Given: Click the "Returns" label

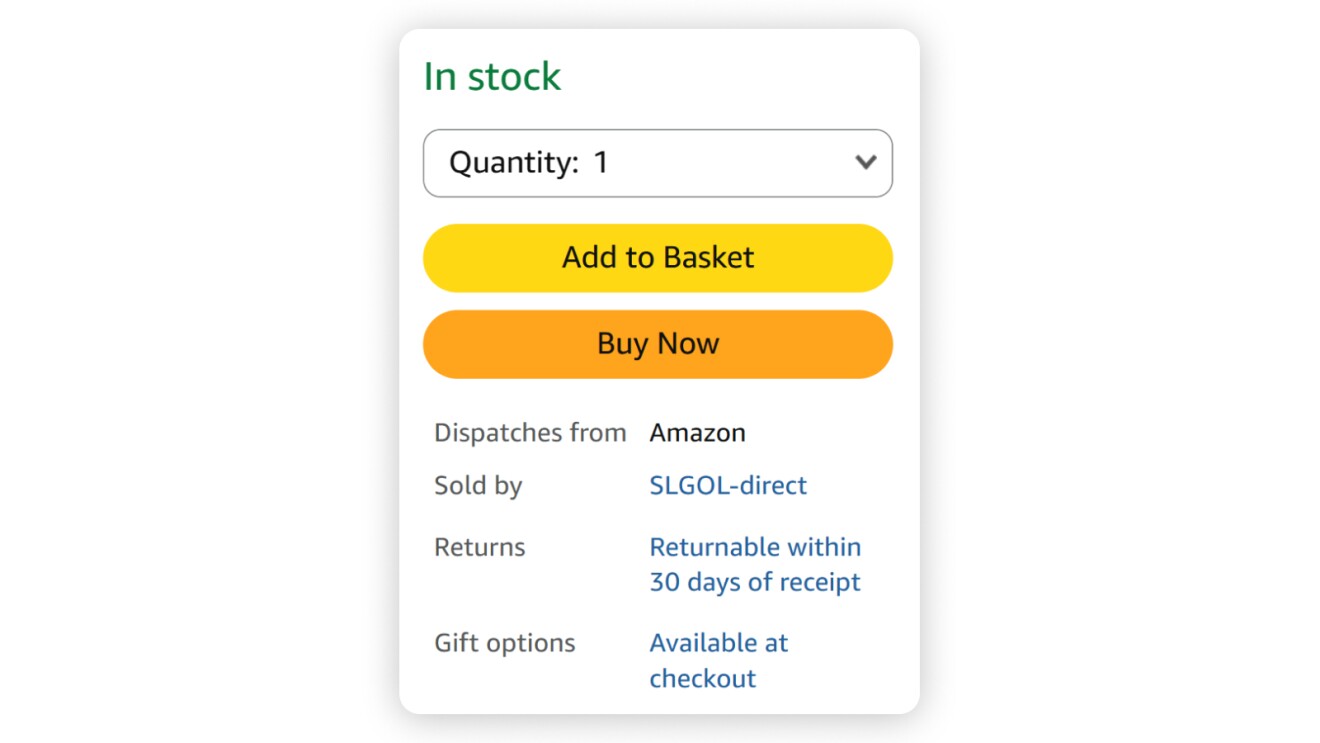Looking at the screenshot, I should pos(479,547).
